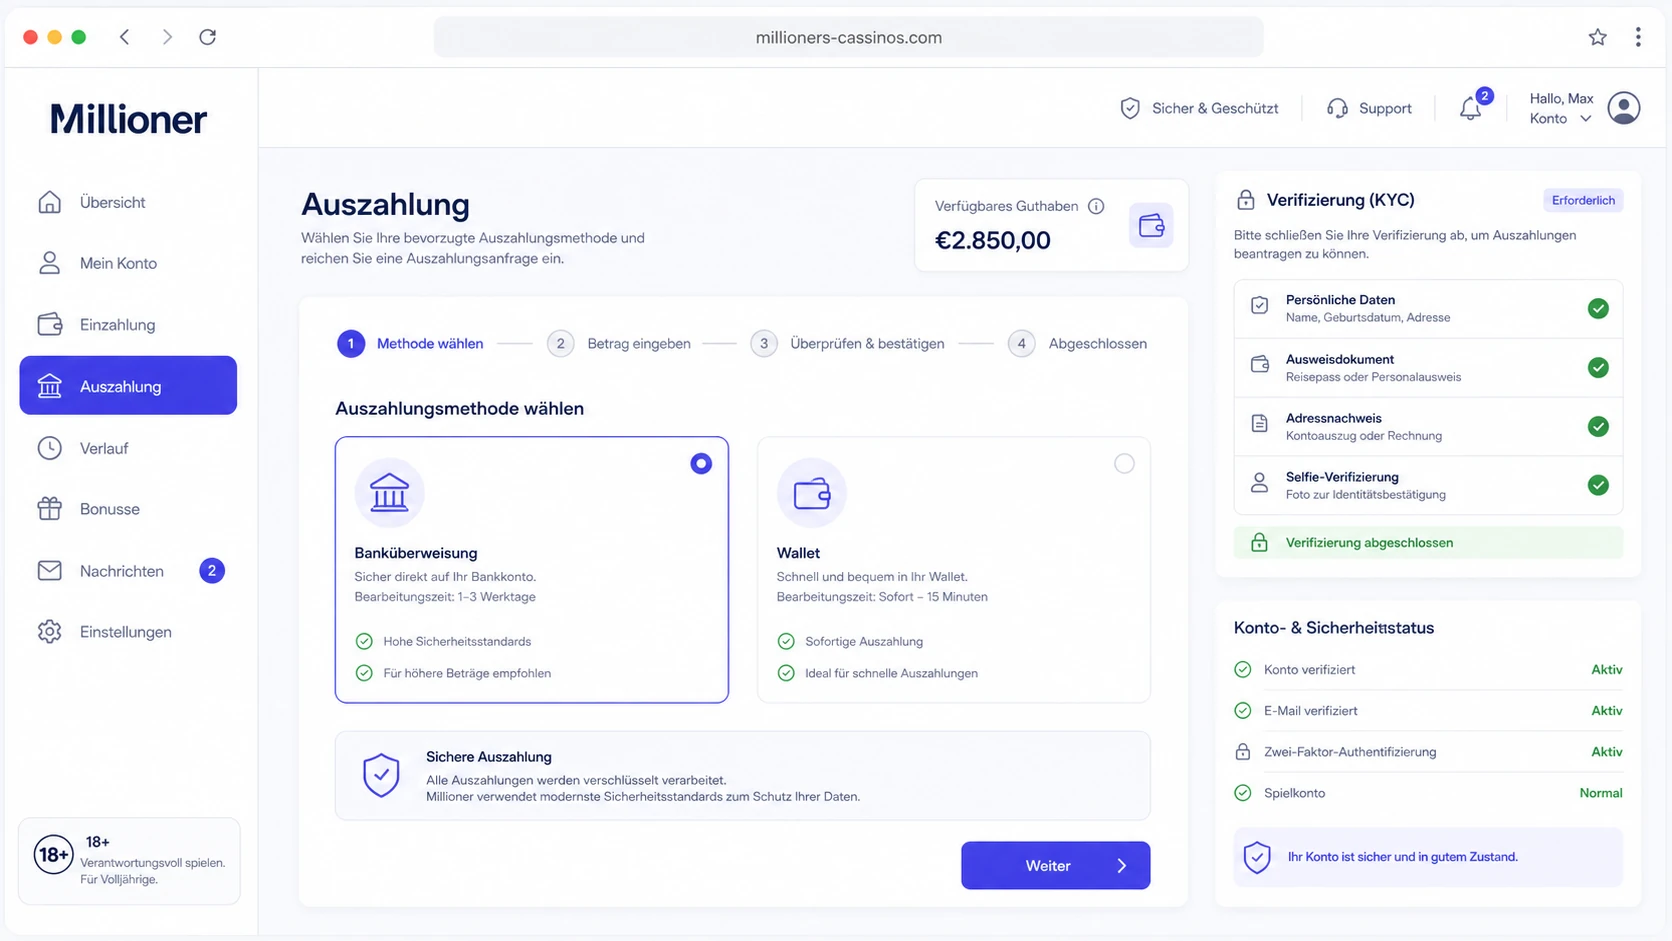Click green check of Adressnachweis
1672x941 pixels.
pyautogui.click(x=1598, y=427)
